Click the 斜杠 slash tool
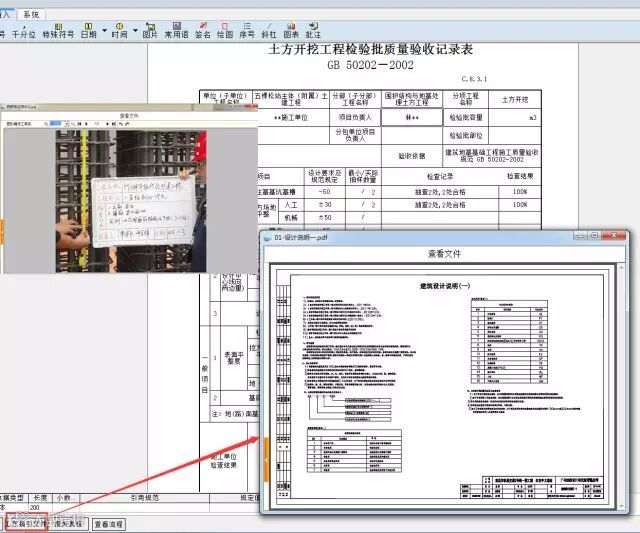This screenshot has height=533, width=640. pos(269,31)
